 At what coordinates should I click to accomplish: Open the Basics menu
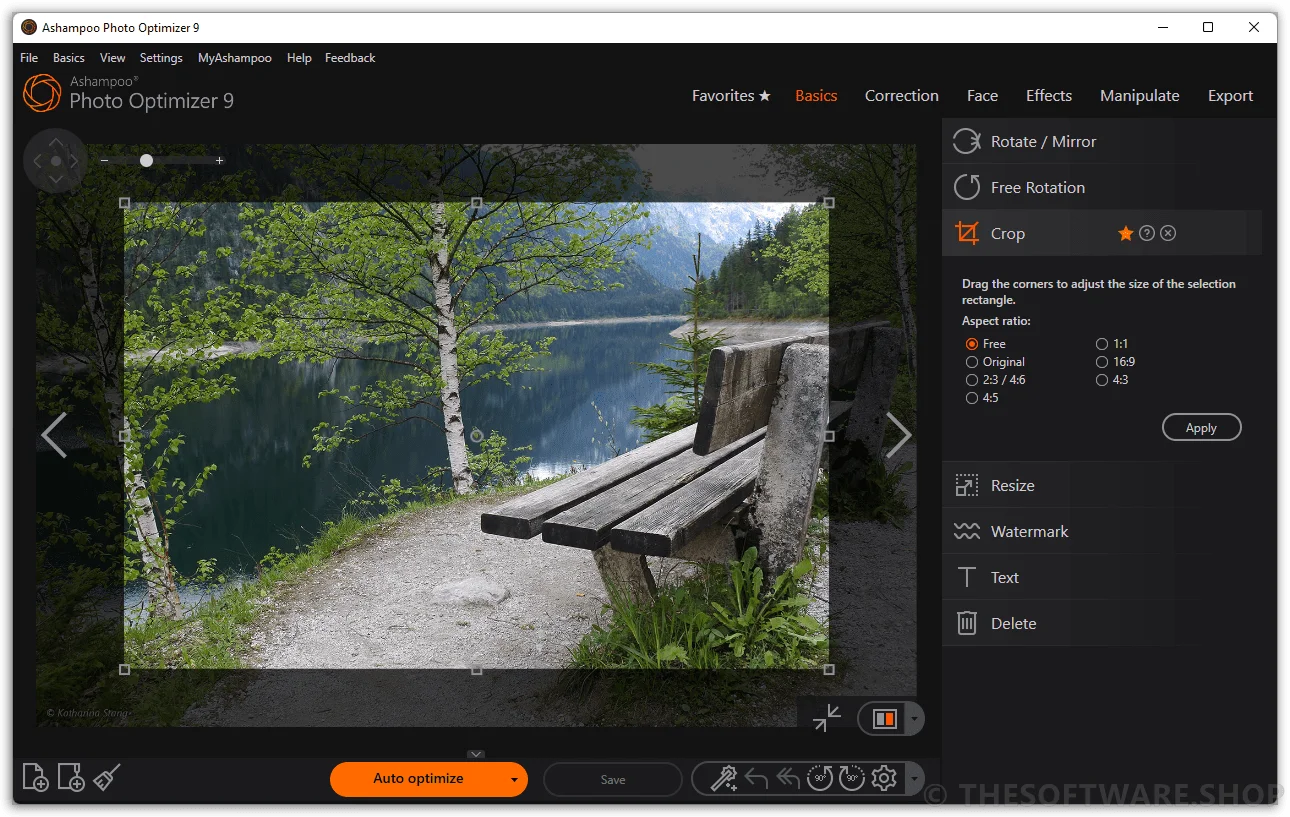click(x=69, y=58)
